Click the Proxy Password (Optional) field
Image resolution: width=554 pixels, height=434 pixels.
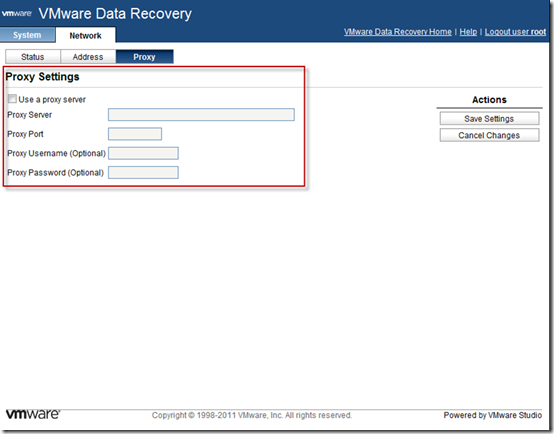(x=143, y=172)
